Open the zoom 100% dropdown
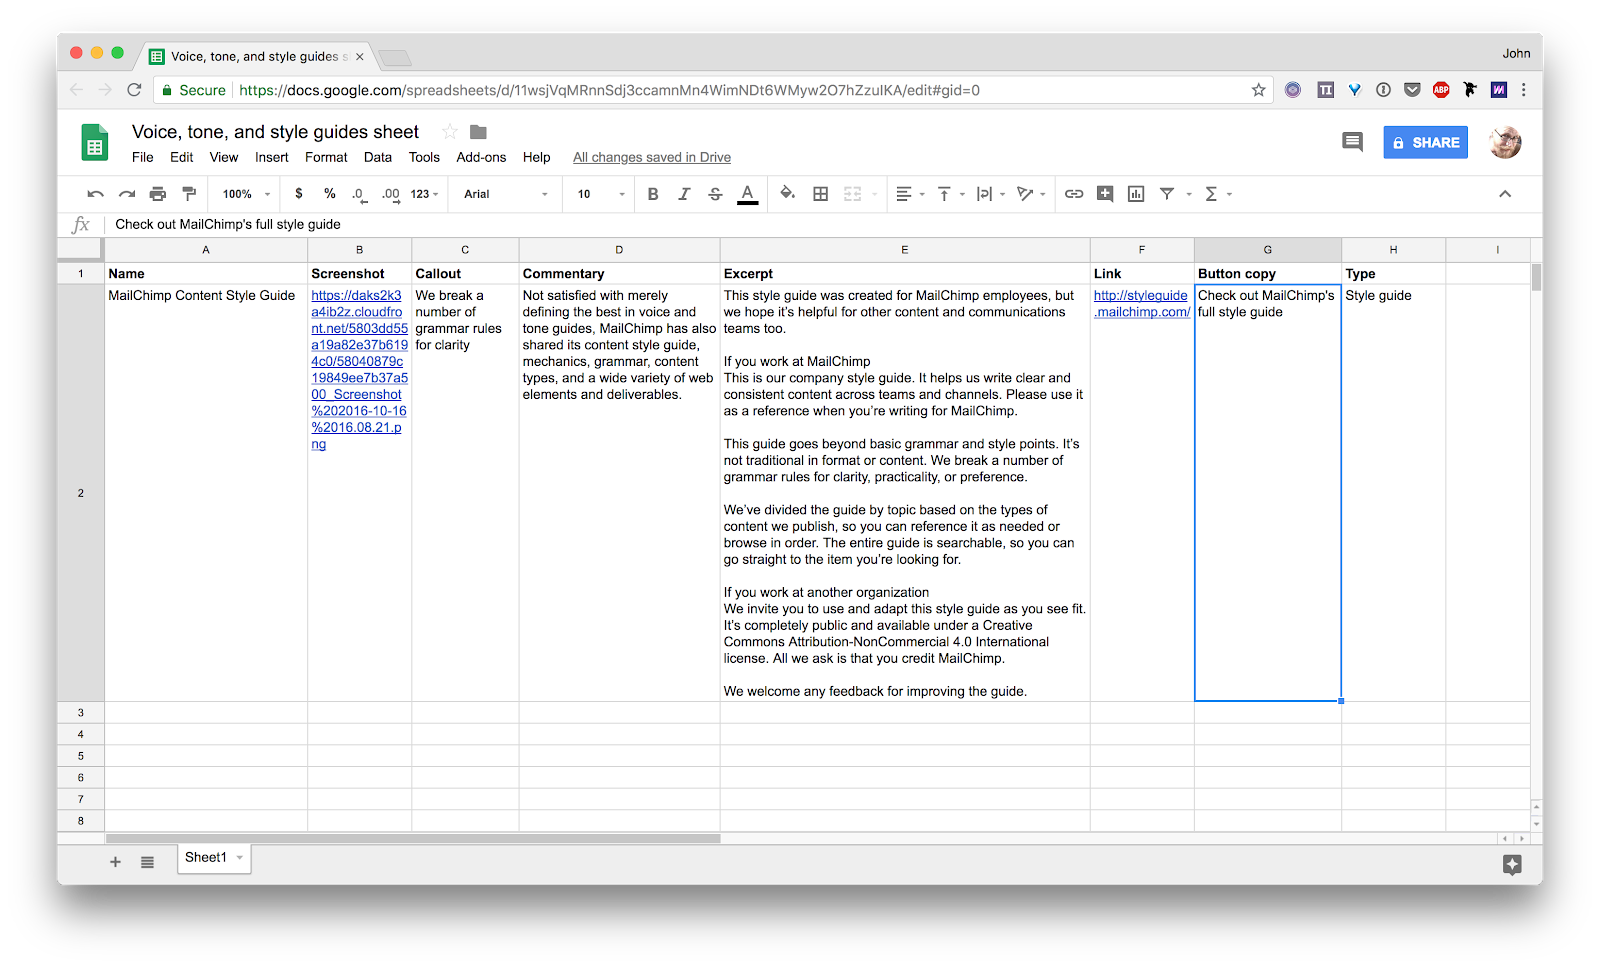This screenshot has height=967, width=1600. click(246, 194)
